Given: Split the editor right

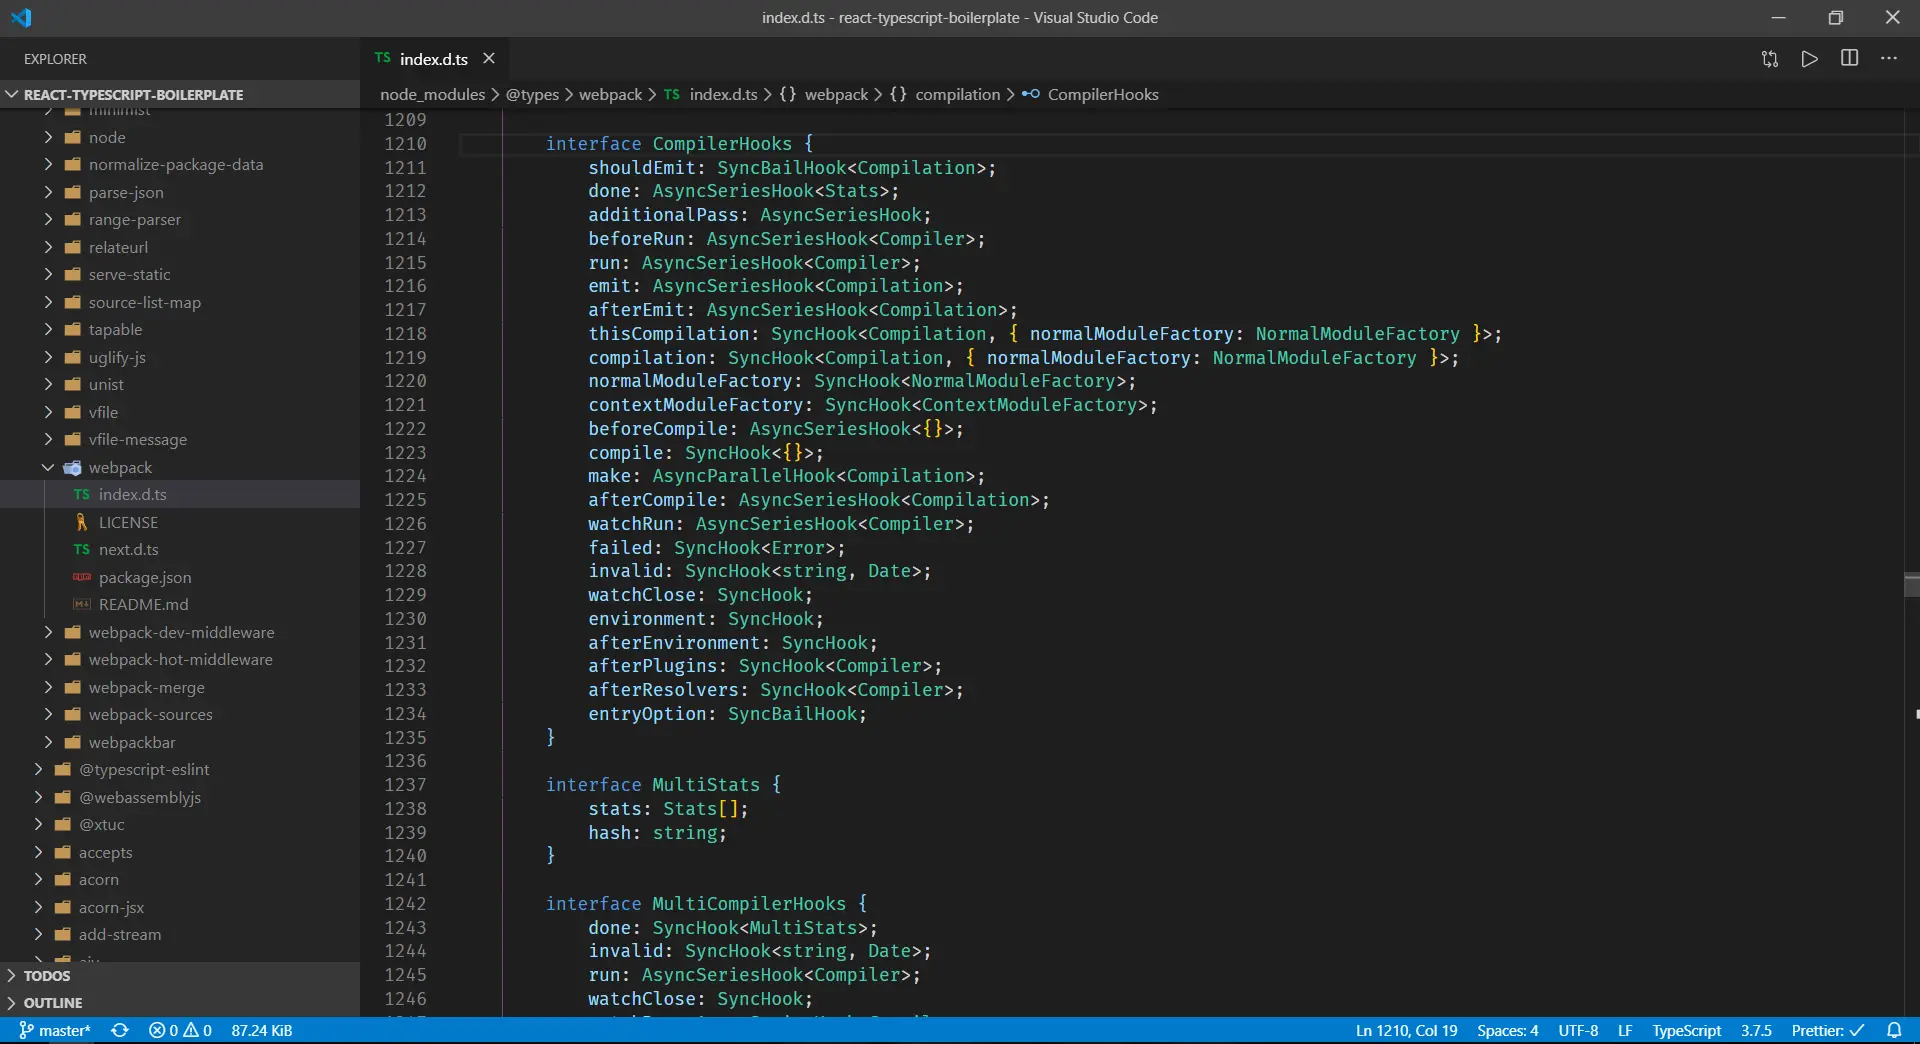Looking at the screenshot, I should point(1850,59).
